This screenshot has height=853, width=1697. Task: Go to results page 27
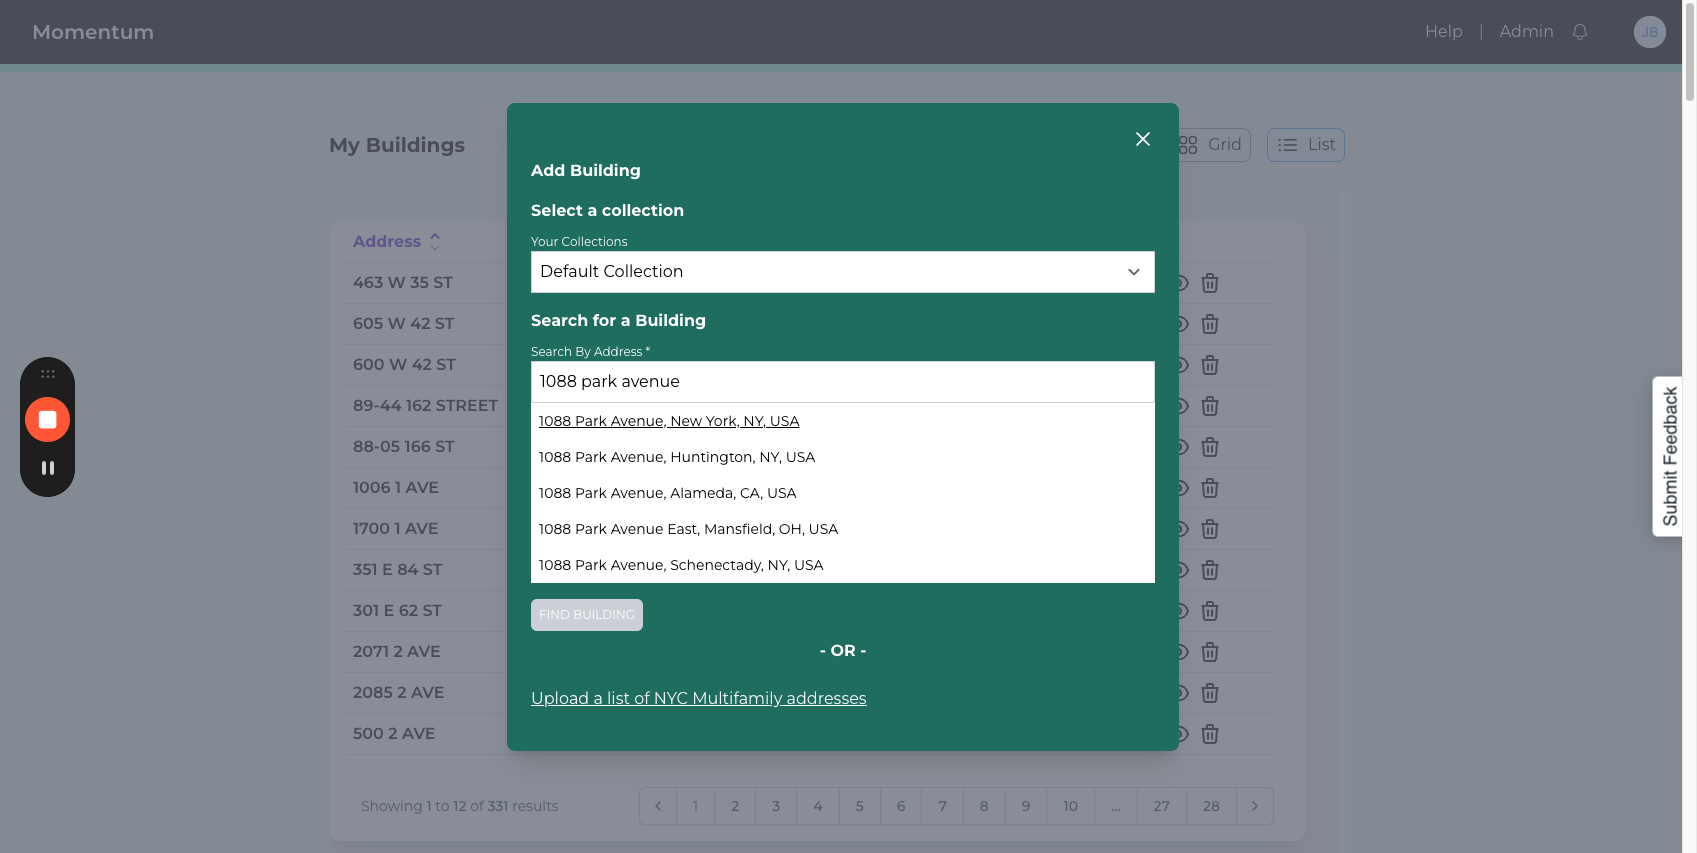[1161, 806]
